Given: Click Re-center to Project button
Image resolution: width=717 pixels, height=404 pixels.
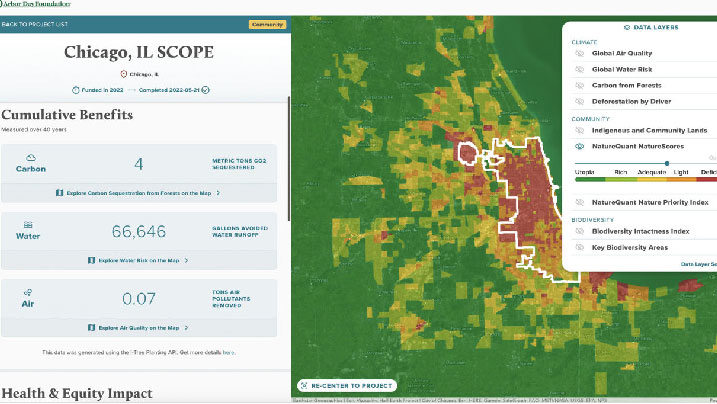Looking at the screenshot, I should pyautogui.click(x=347, y=386).
